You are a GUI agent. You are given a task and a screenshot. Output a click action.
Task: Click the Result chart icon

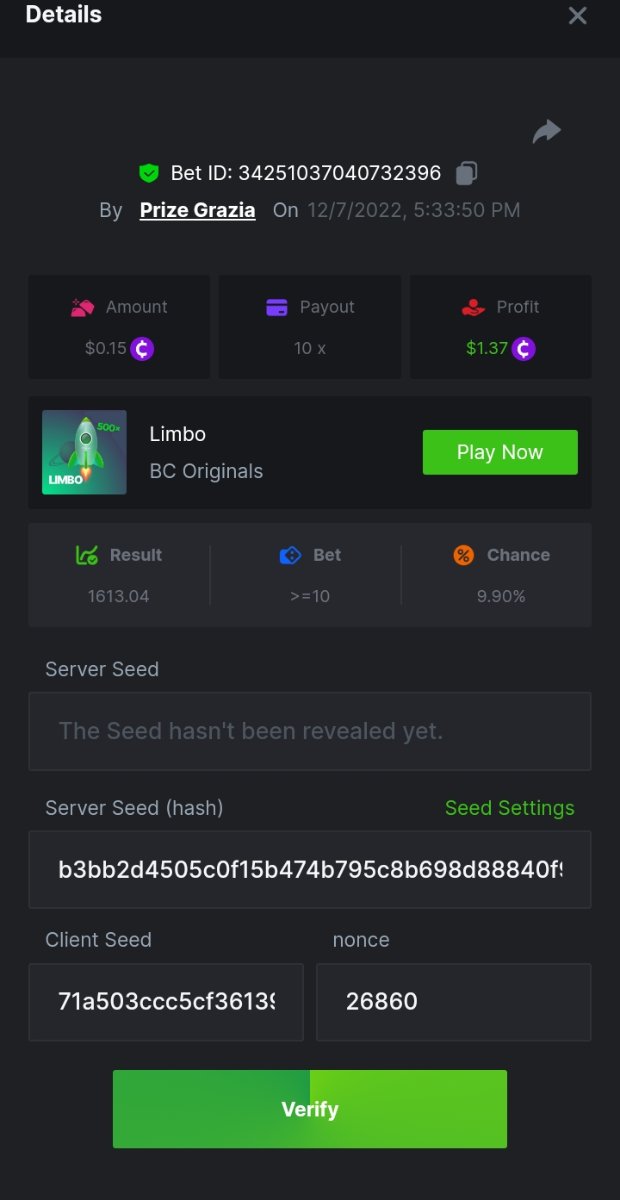pos(87,555)
